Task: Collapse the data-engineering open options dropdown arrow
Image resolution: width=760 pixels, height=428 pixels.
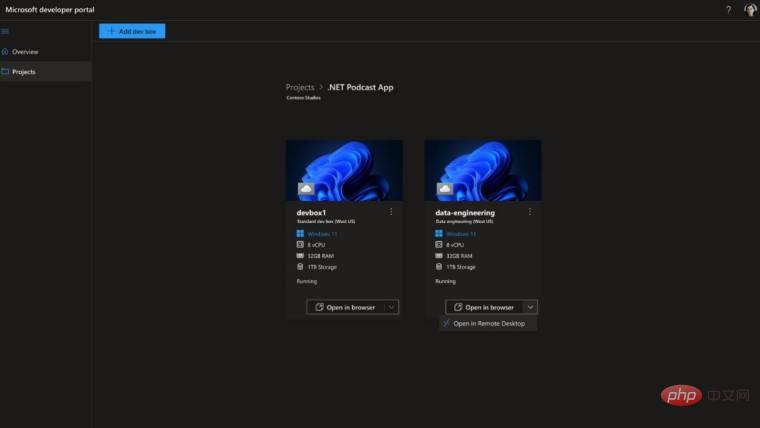Action: click(x=530, y=307)
